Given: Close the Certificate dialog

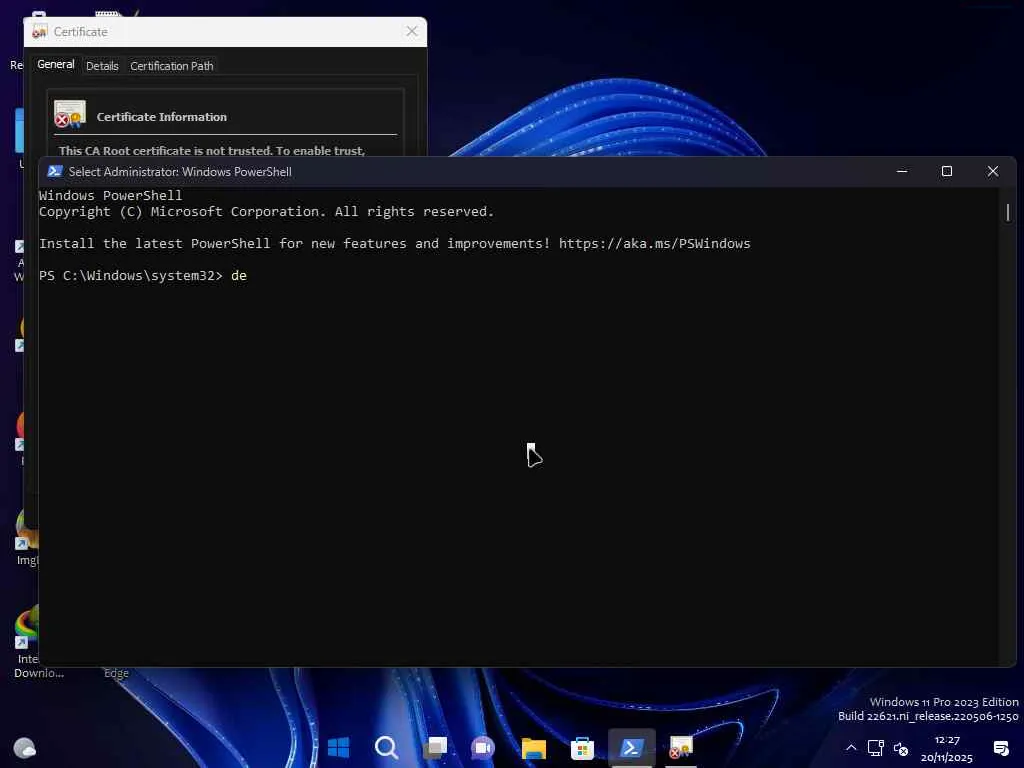Looking at the screenshot, I should [x=411, y=31].
